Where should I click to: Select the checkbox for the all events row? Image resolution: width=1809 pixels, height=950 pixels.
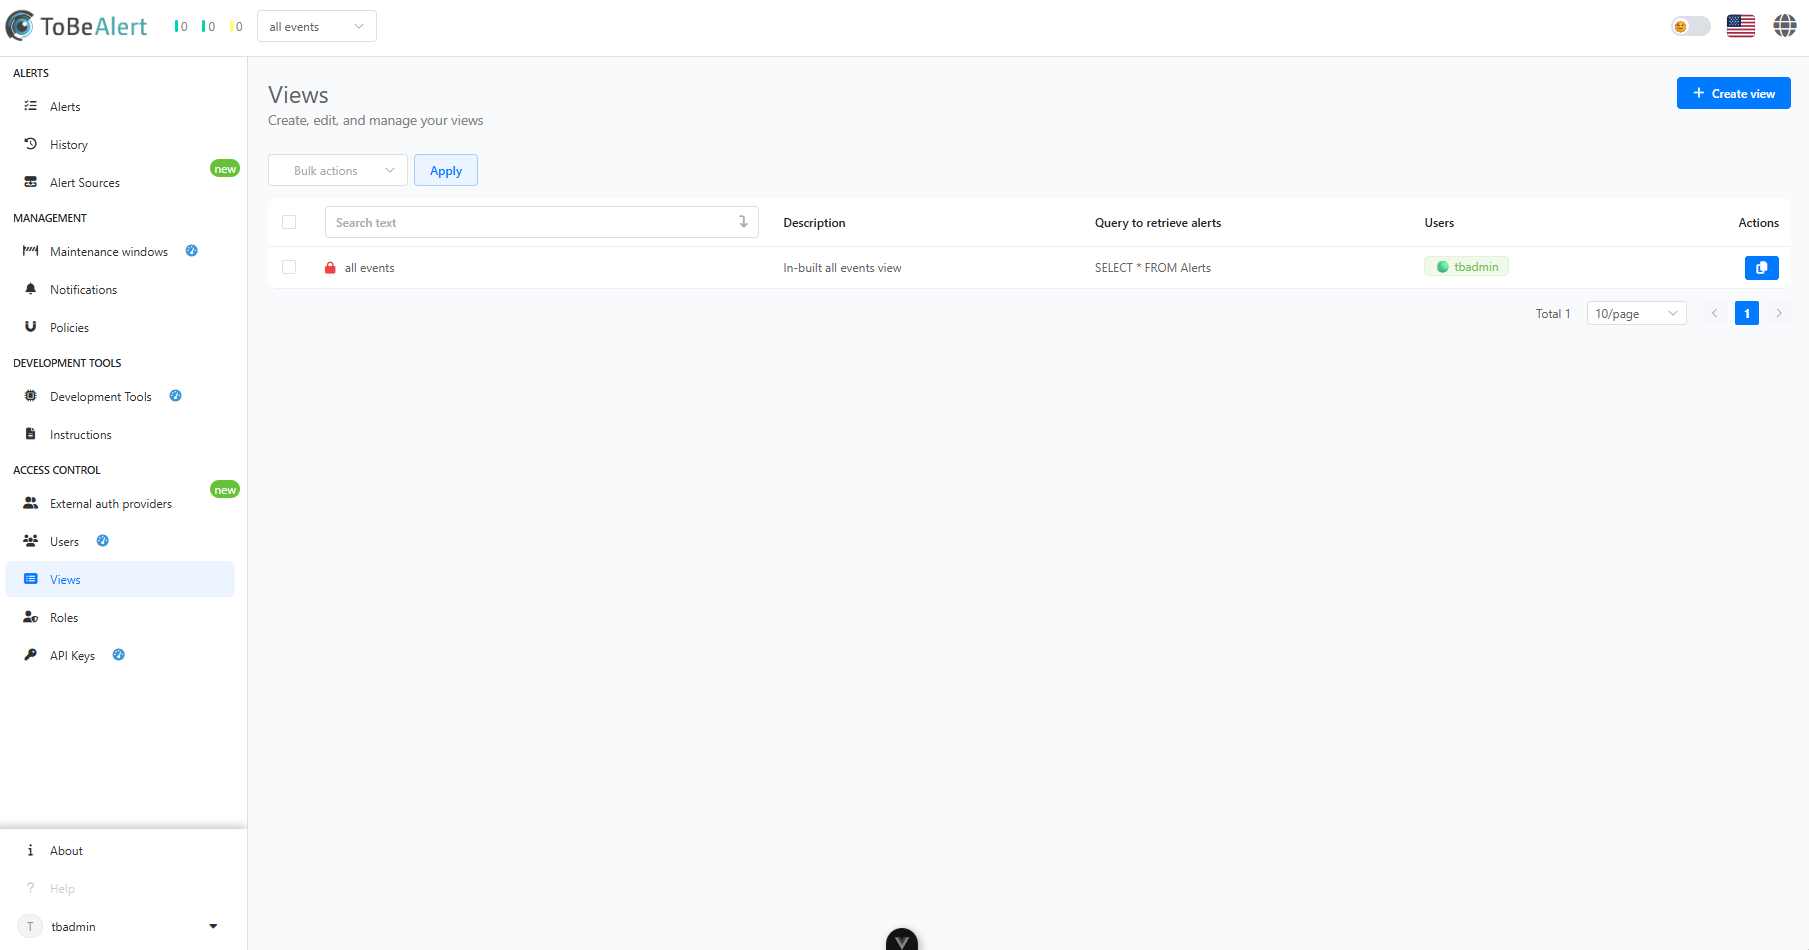point(289,267)
